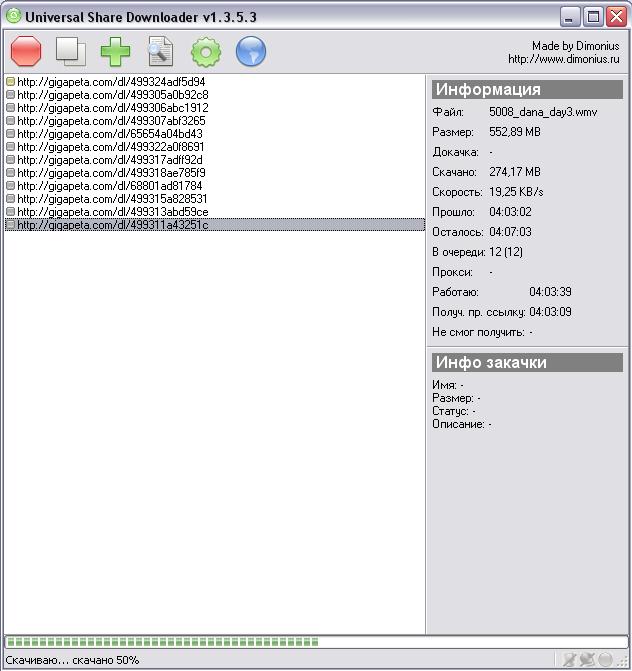Click the Работаю time 04:03:39
This screenshot has width=632, height=671.
[550, 292]
